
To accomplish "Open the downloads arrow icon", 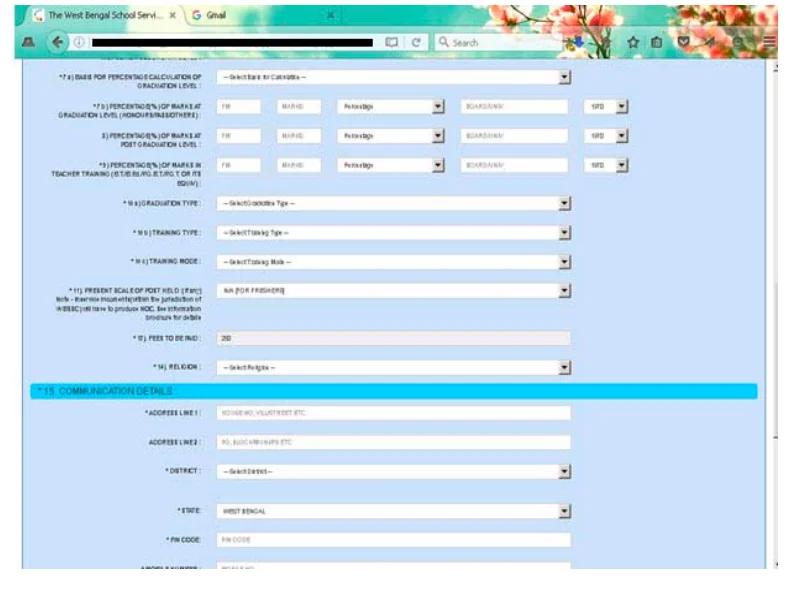I will pos(577,43).
